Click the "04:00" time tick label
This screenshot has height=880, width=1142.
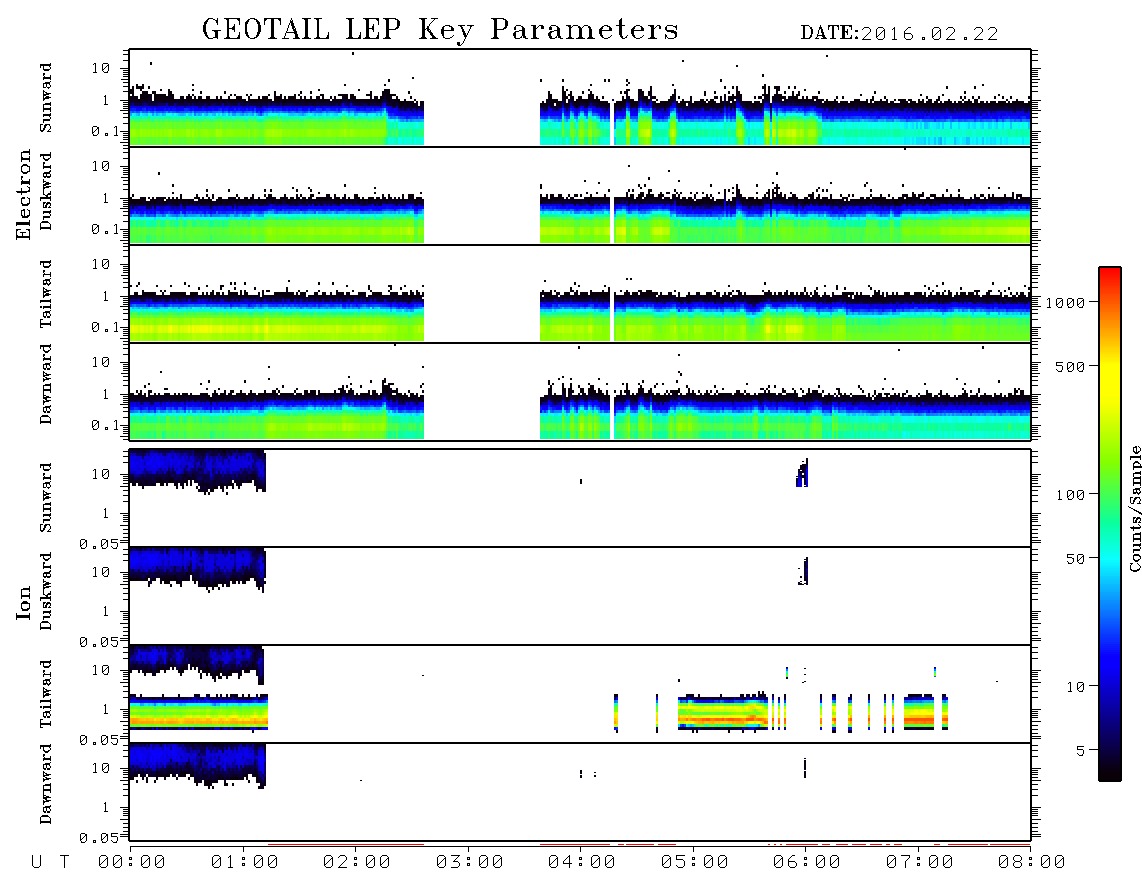(581, 863)
